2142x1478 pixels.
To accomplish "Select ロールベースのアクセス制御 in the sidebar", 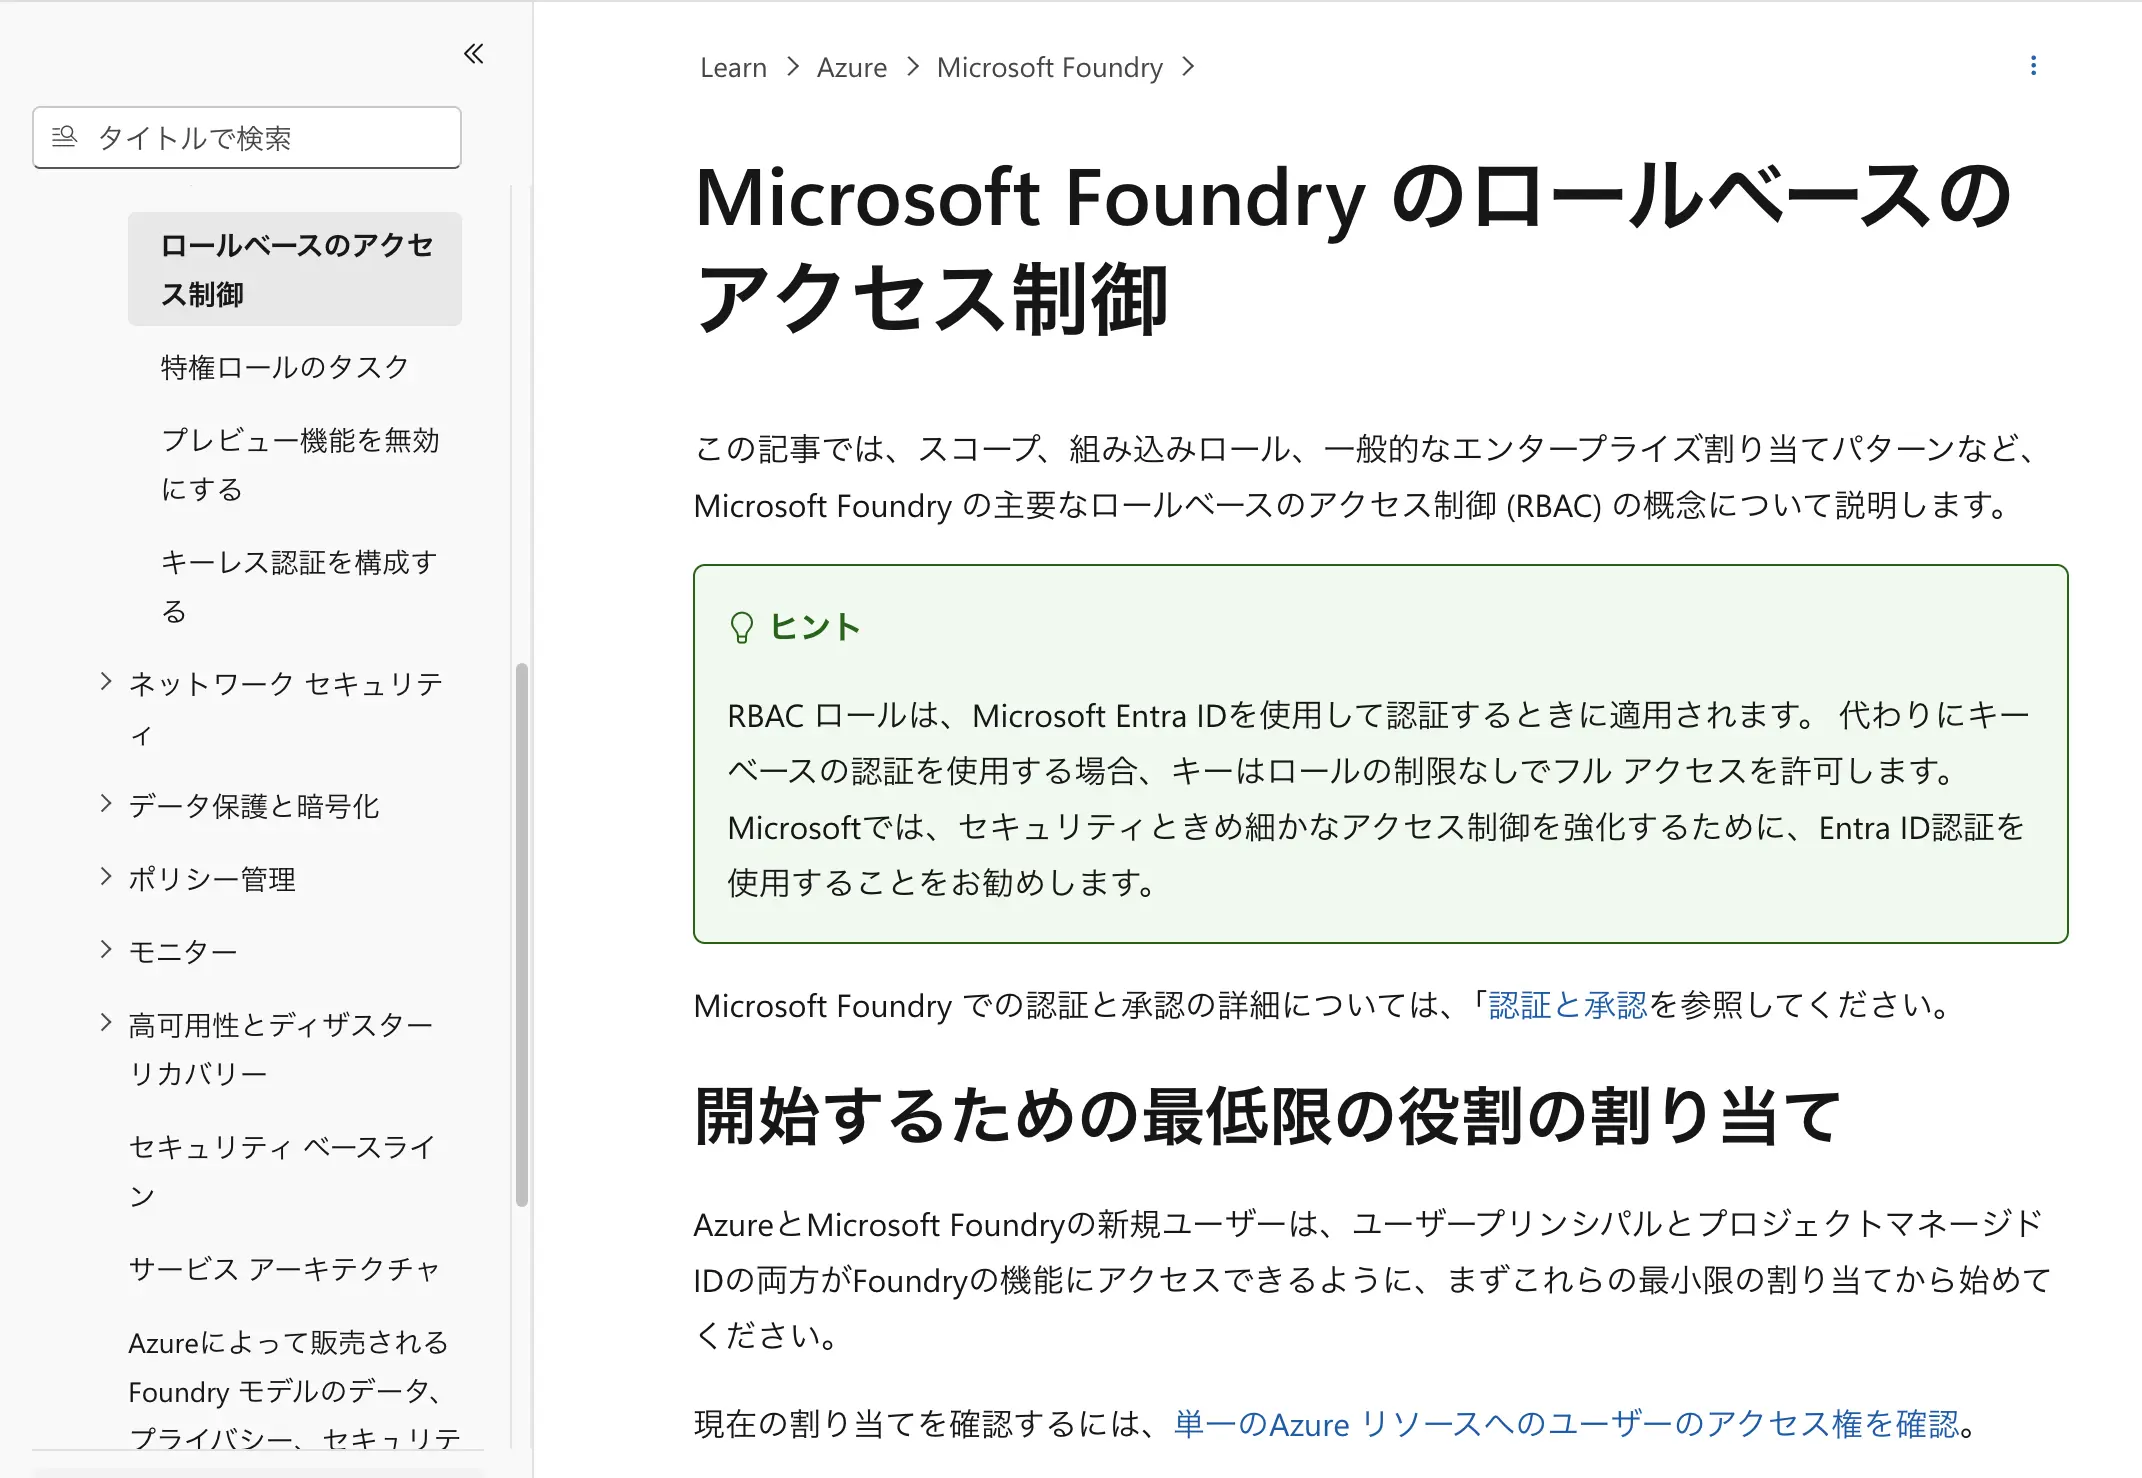I will (295, 269).
